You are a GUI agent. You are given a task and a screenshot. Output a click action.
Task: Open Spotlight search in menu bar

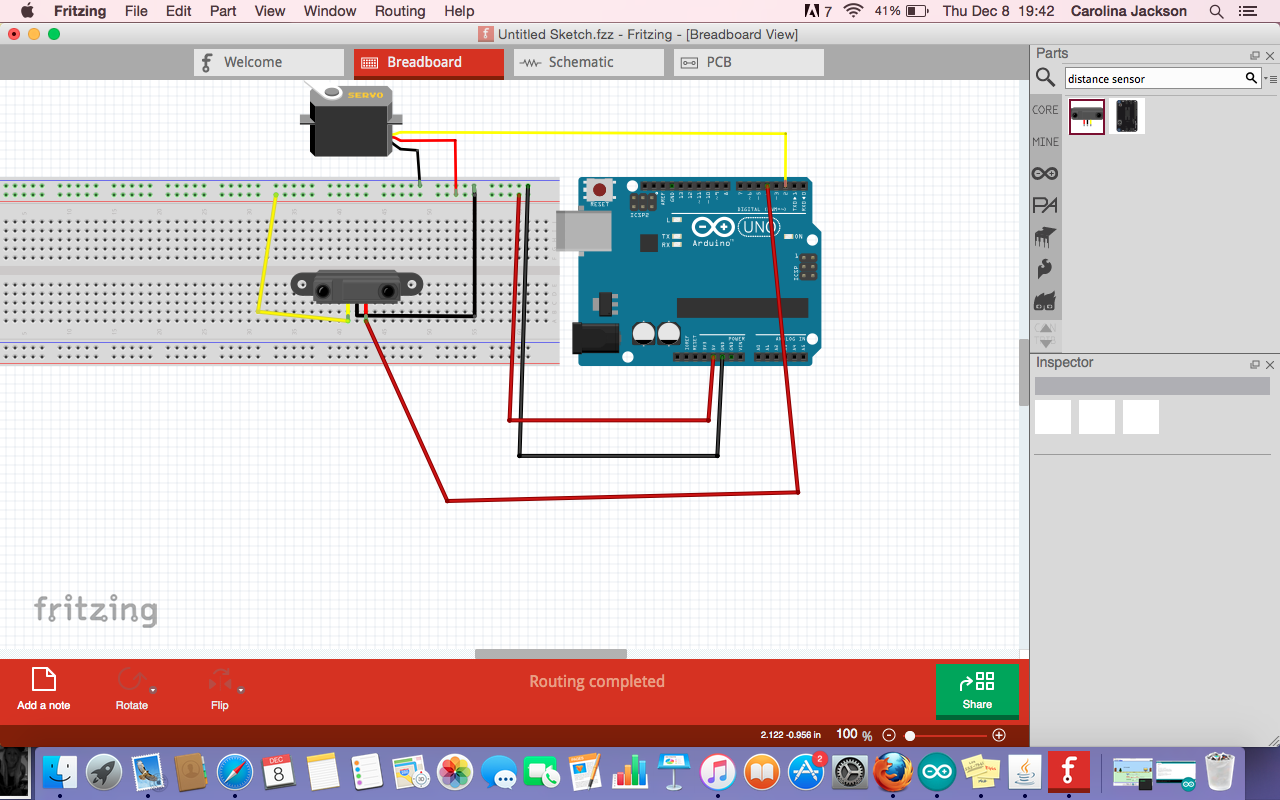tap(1216, 11)
